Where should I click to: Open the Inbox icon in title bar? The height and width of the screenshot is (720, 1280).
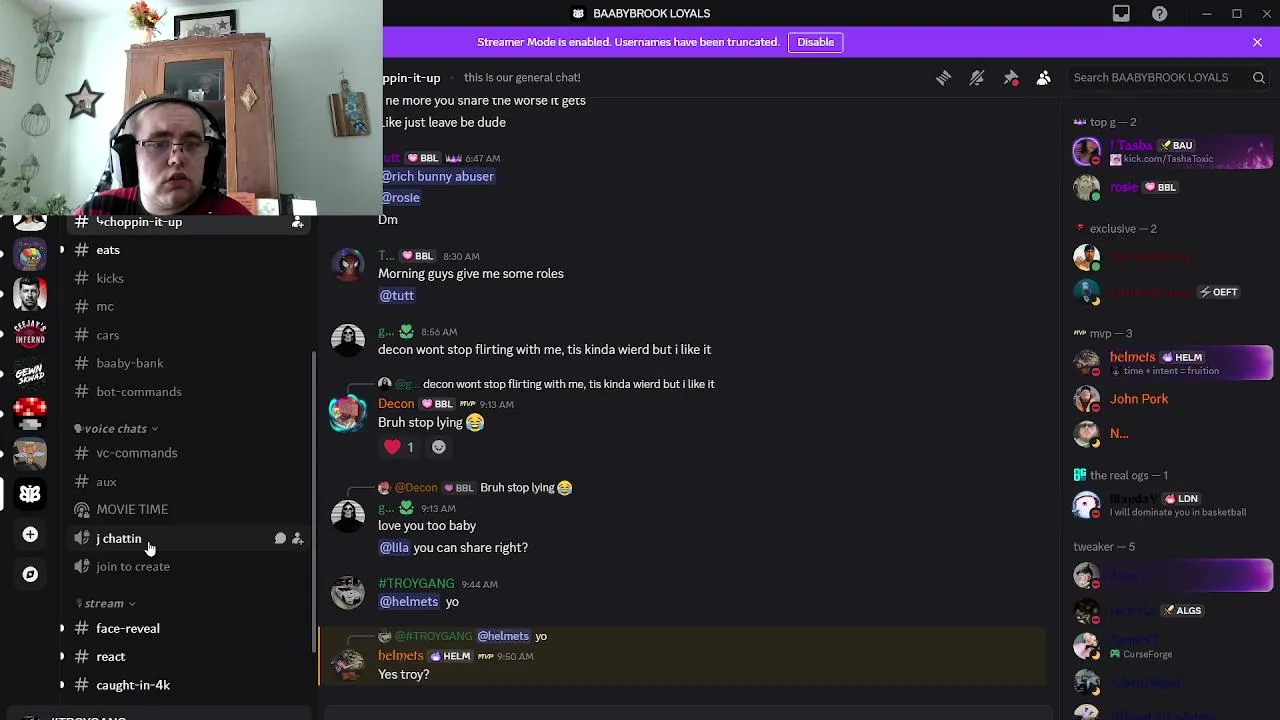pyautogui.click(x=1121, y=14)
